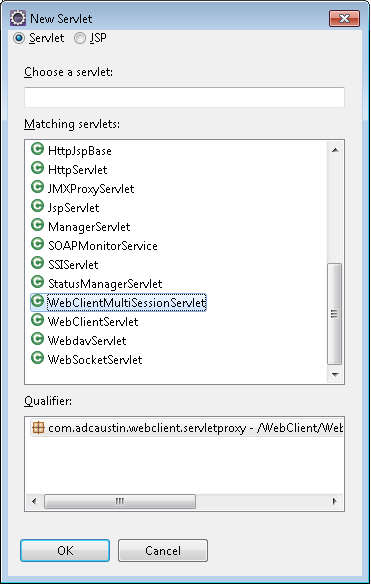Viewport: 371px width, 584px height.
Task: Select the Servlet radio button
Action: coord(19,38)
